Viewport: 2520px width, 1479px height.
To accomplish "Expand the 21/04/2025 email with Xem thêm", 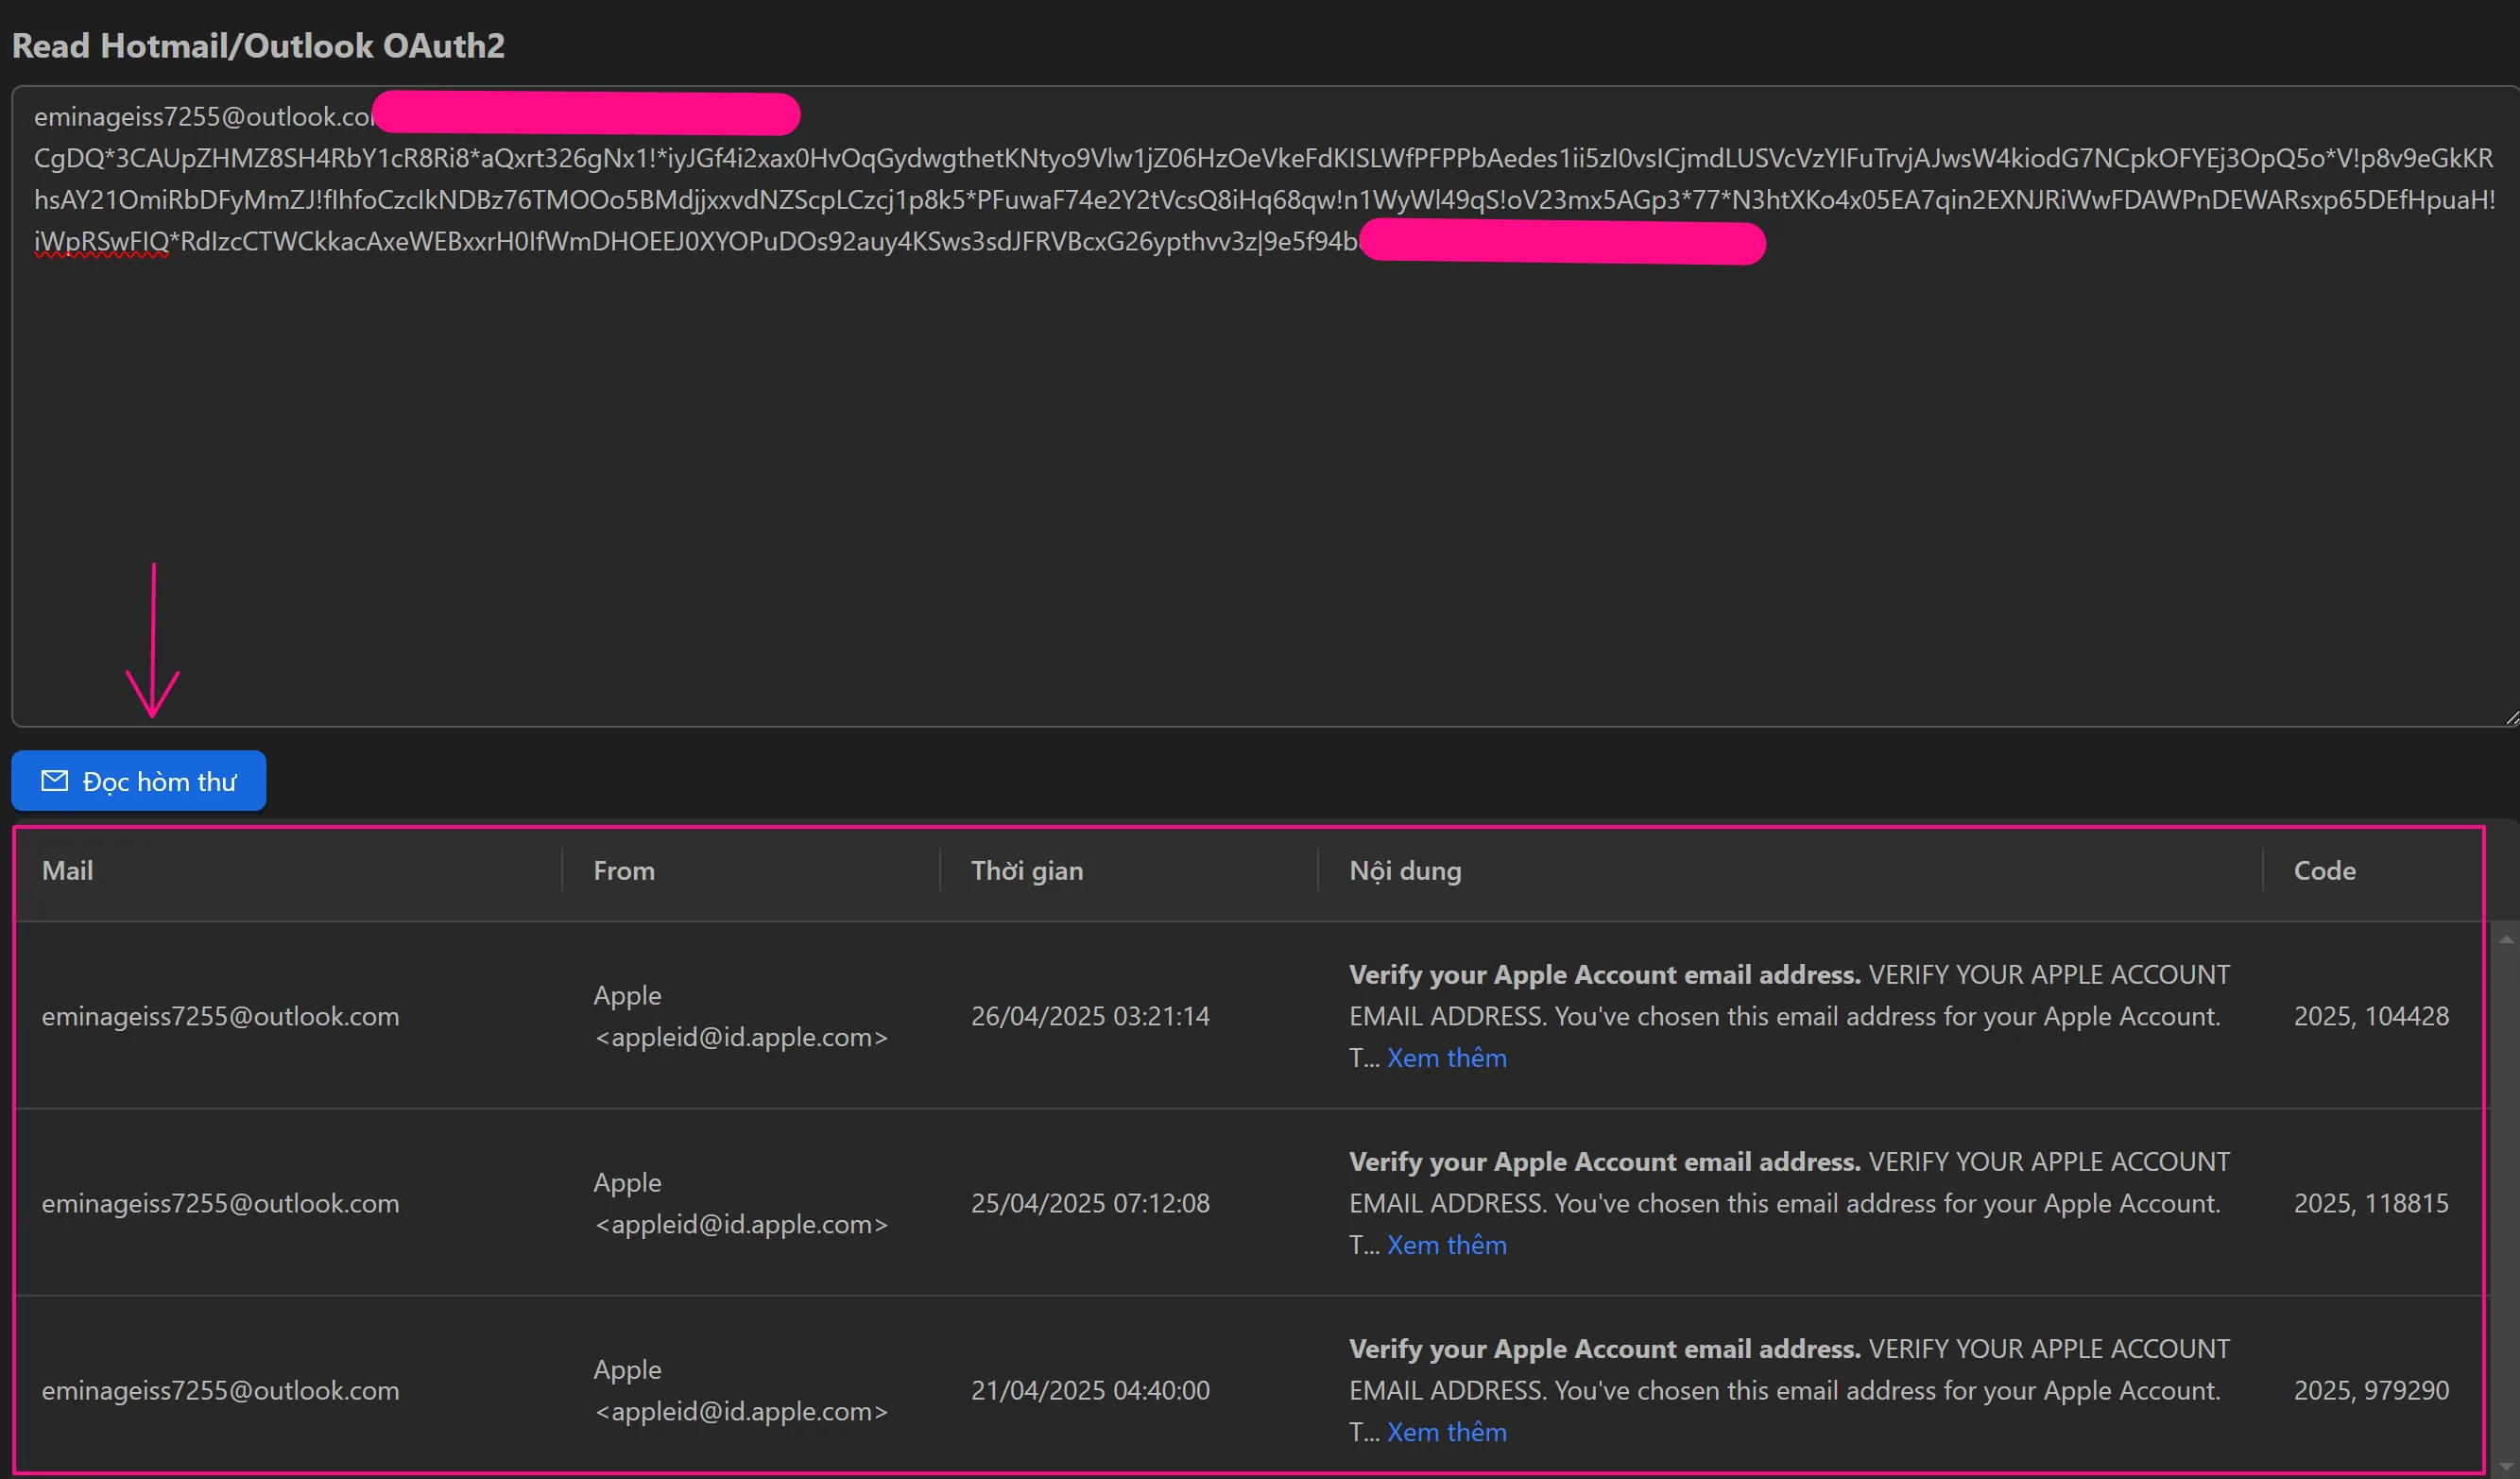I will click(x=1446, y=1431).
